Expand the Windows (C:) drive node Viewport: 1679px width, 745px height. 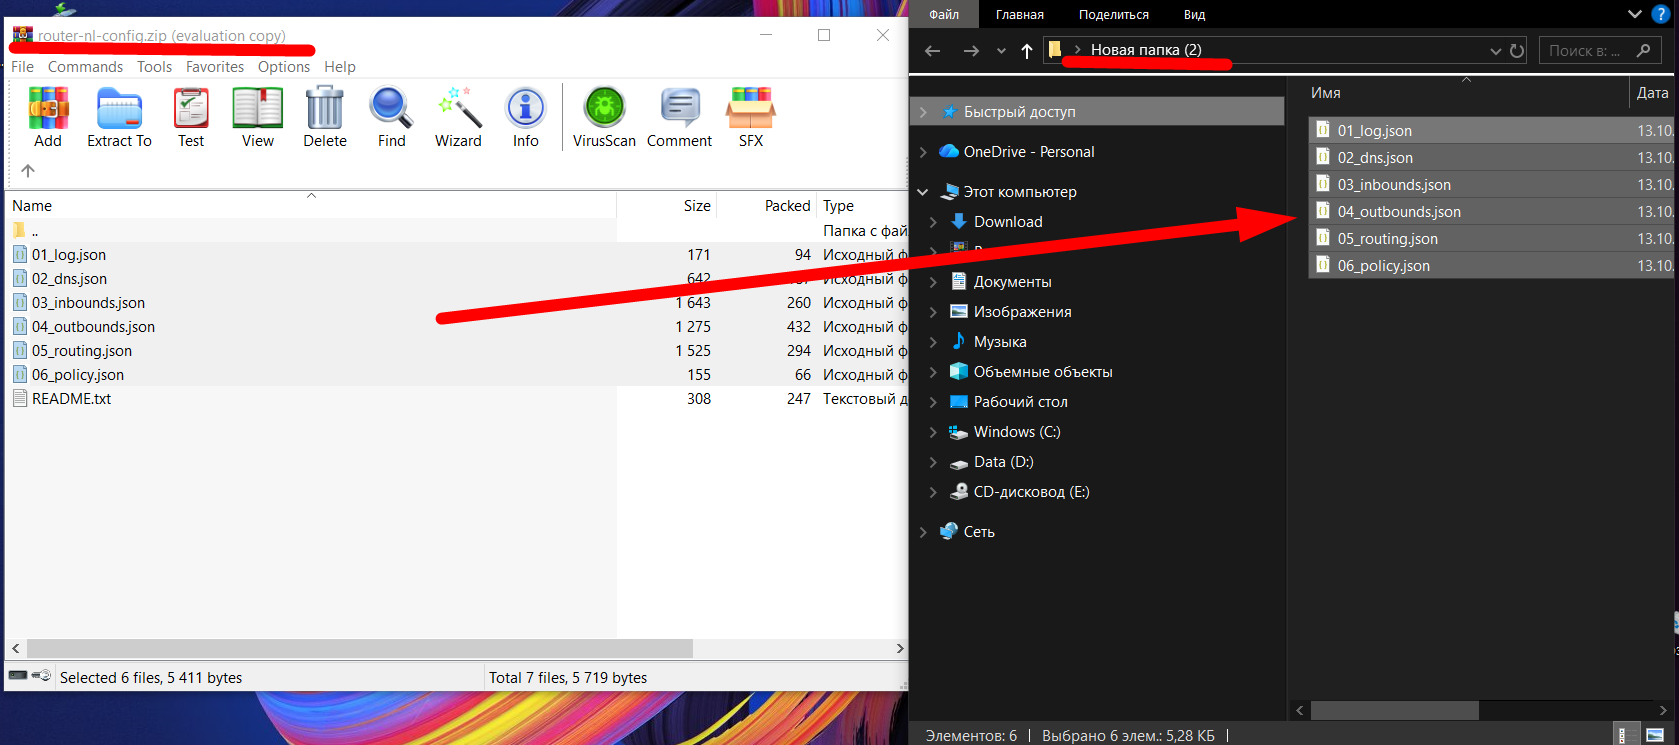click(933, 432)
